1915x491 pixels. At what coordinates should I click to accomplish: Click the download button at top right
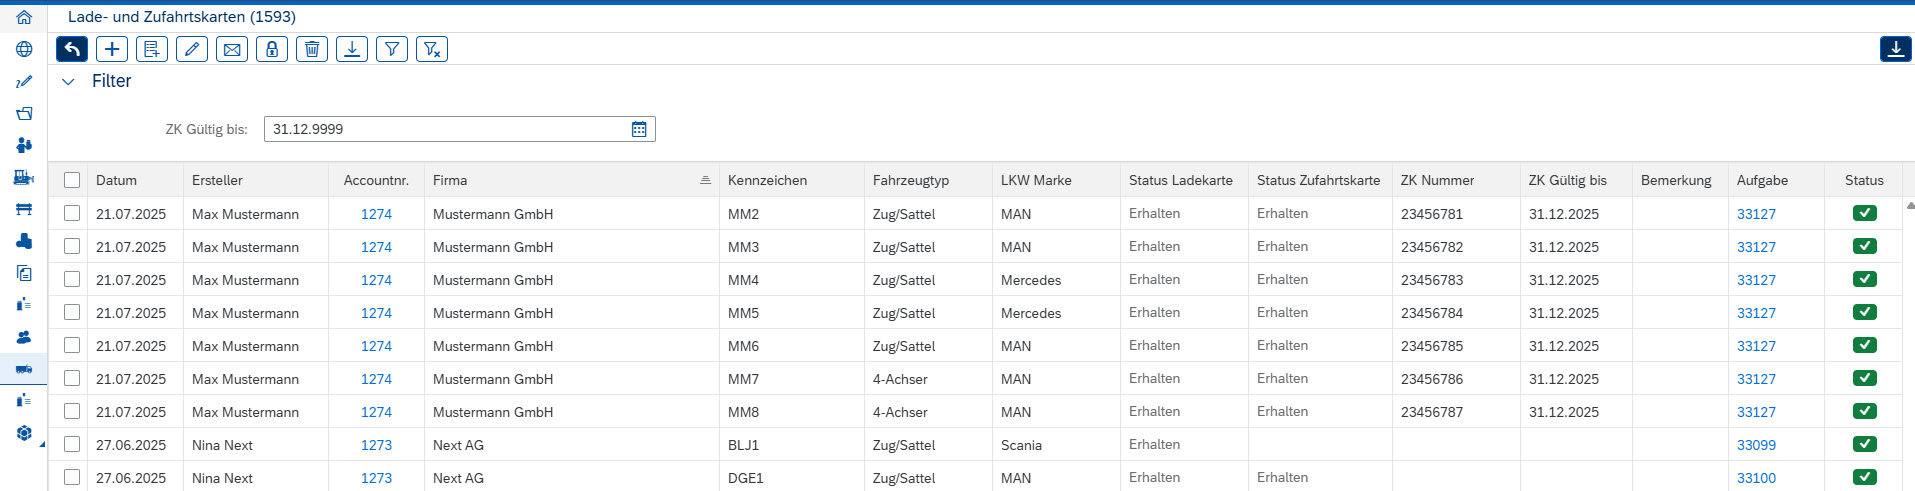[1896, 49]
